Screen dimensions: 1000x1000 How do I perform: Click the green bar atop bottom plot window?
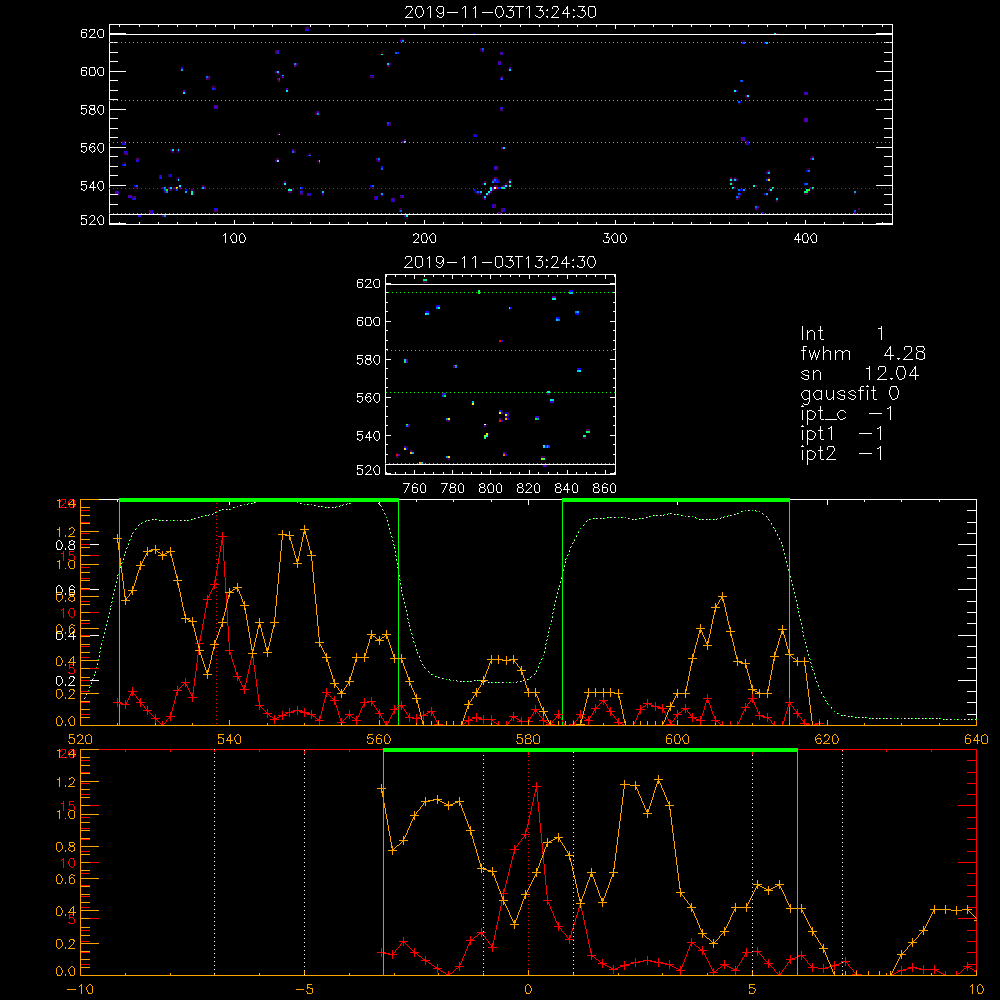(590, 750)
